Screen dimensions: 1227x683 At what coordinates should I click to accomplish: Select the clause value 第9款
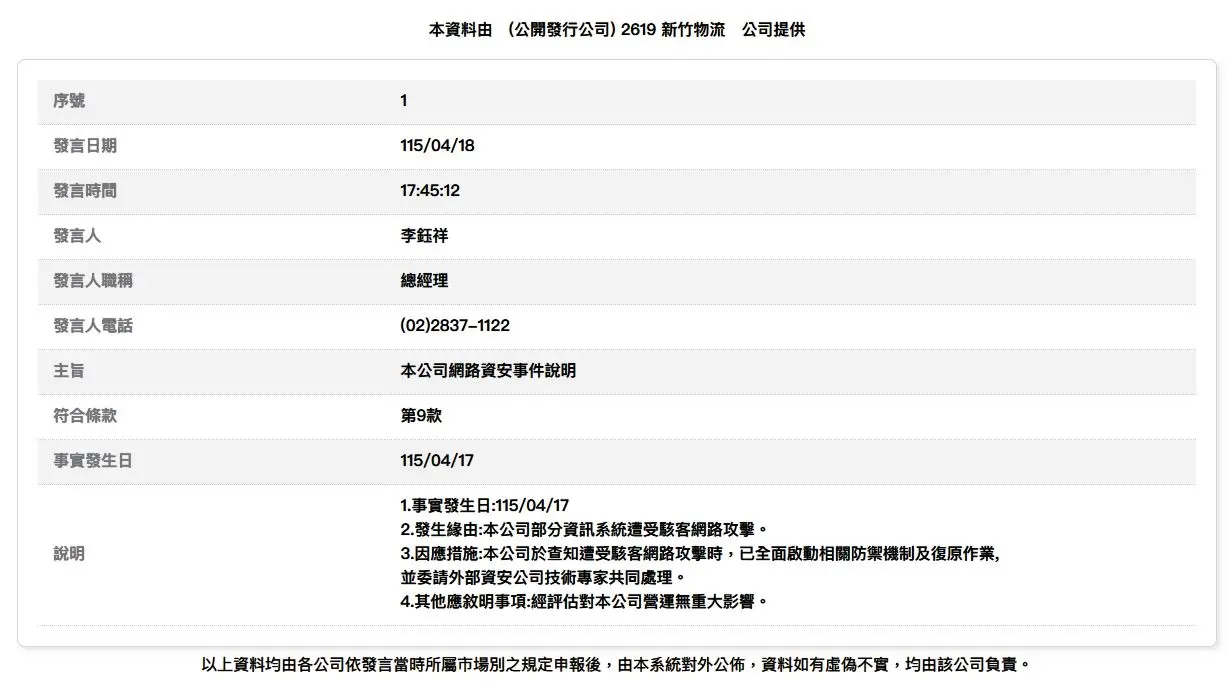(421, 416)
